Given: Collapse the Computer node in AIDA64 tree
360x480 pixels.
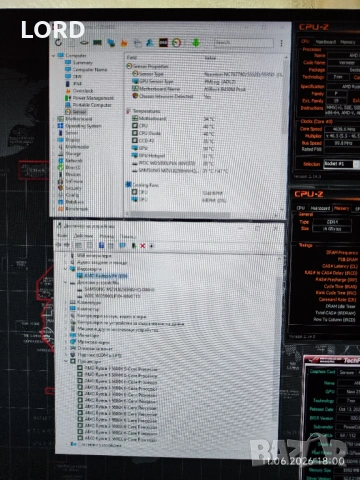Looking at the screenshot, I should tap(54, 55).
